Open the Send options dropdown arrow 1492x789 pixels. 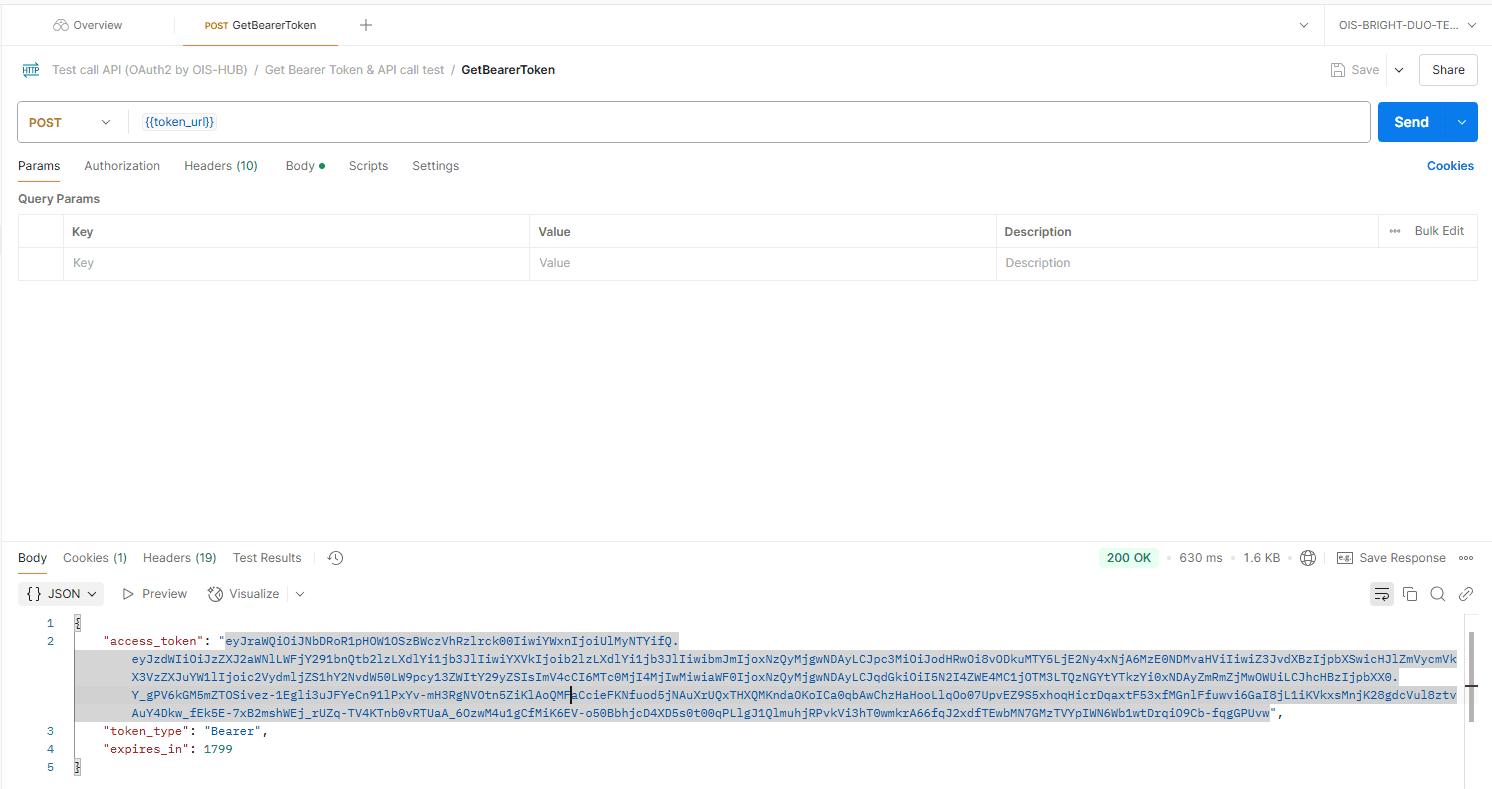point(1462,122)
